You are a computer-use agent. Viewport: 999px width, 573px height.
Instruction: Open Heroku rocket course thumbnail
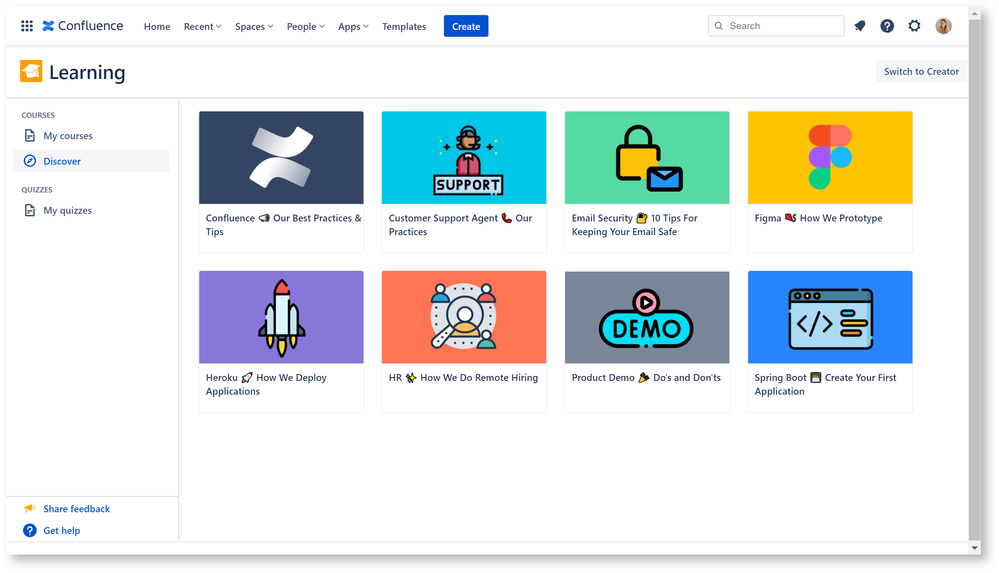[x=281, y=317]
